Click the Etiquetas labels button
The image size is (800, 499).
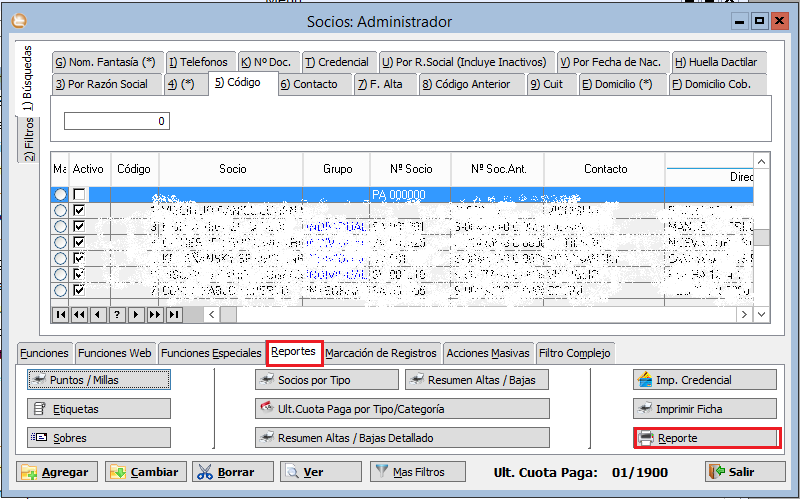pos(99,409)
